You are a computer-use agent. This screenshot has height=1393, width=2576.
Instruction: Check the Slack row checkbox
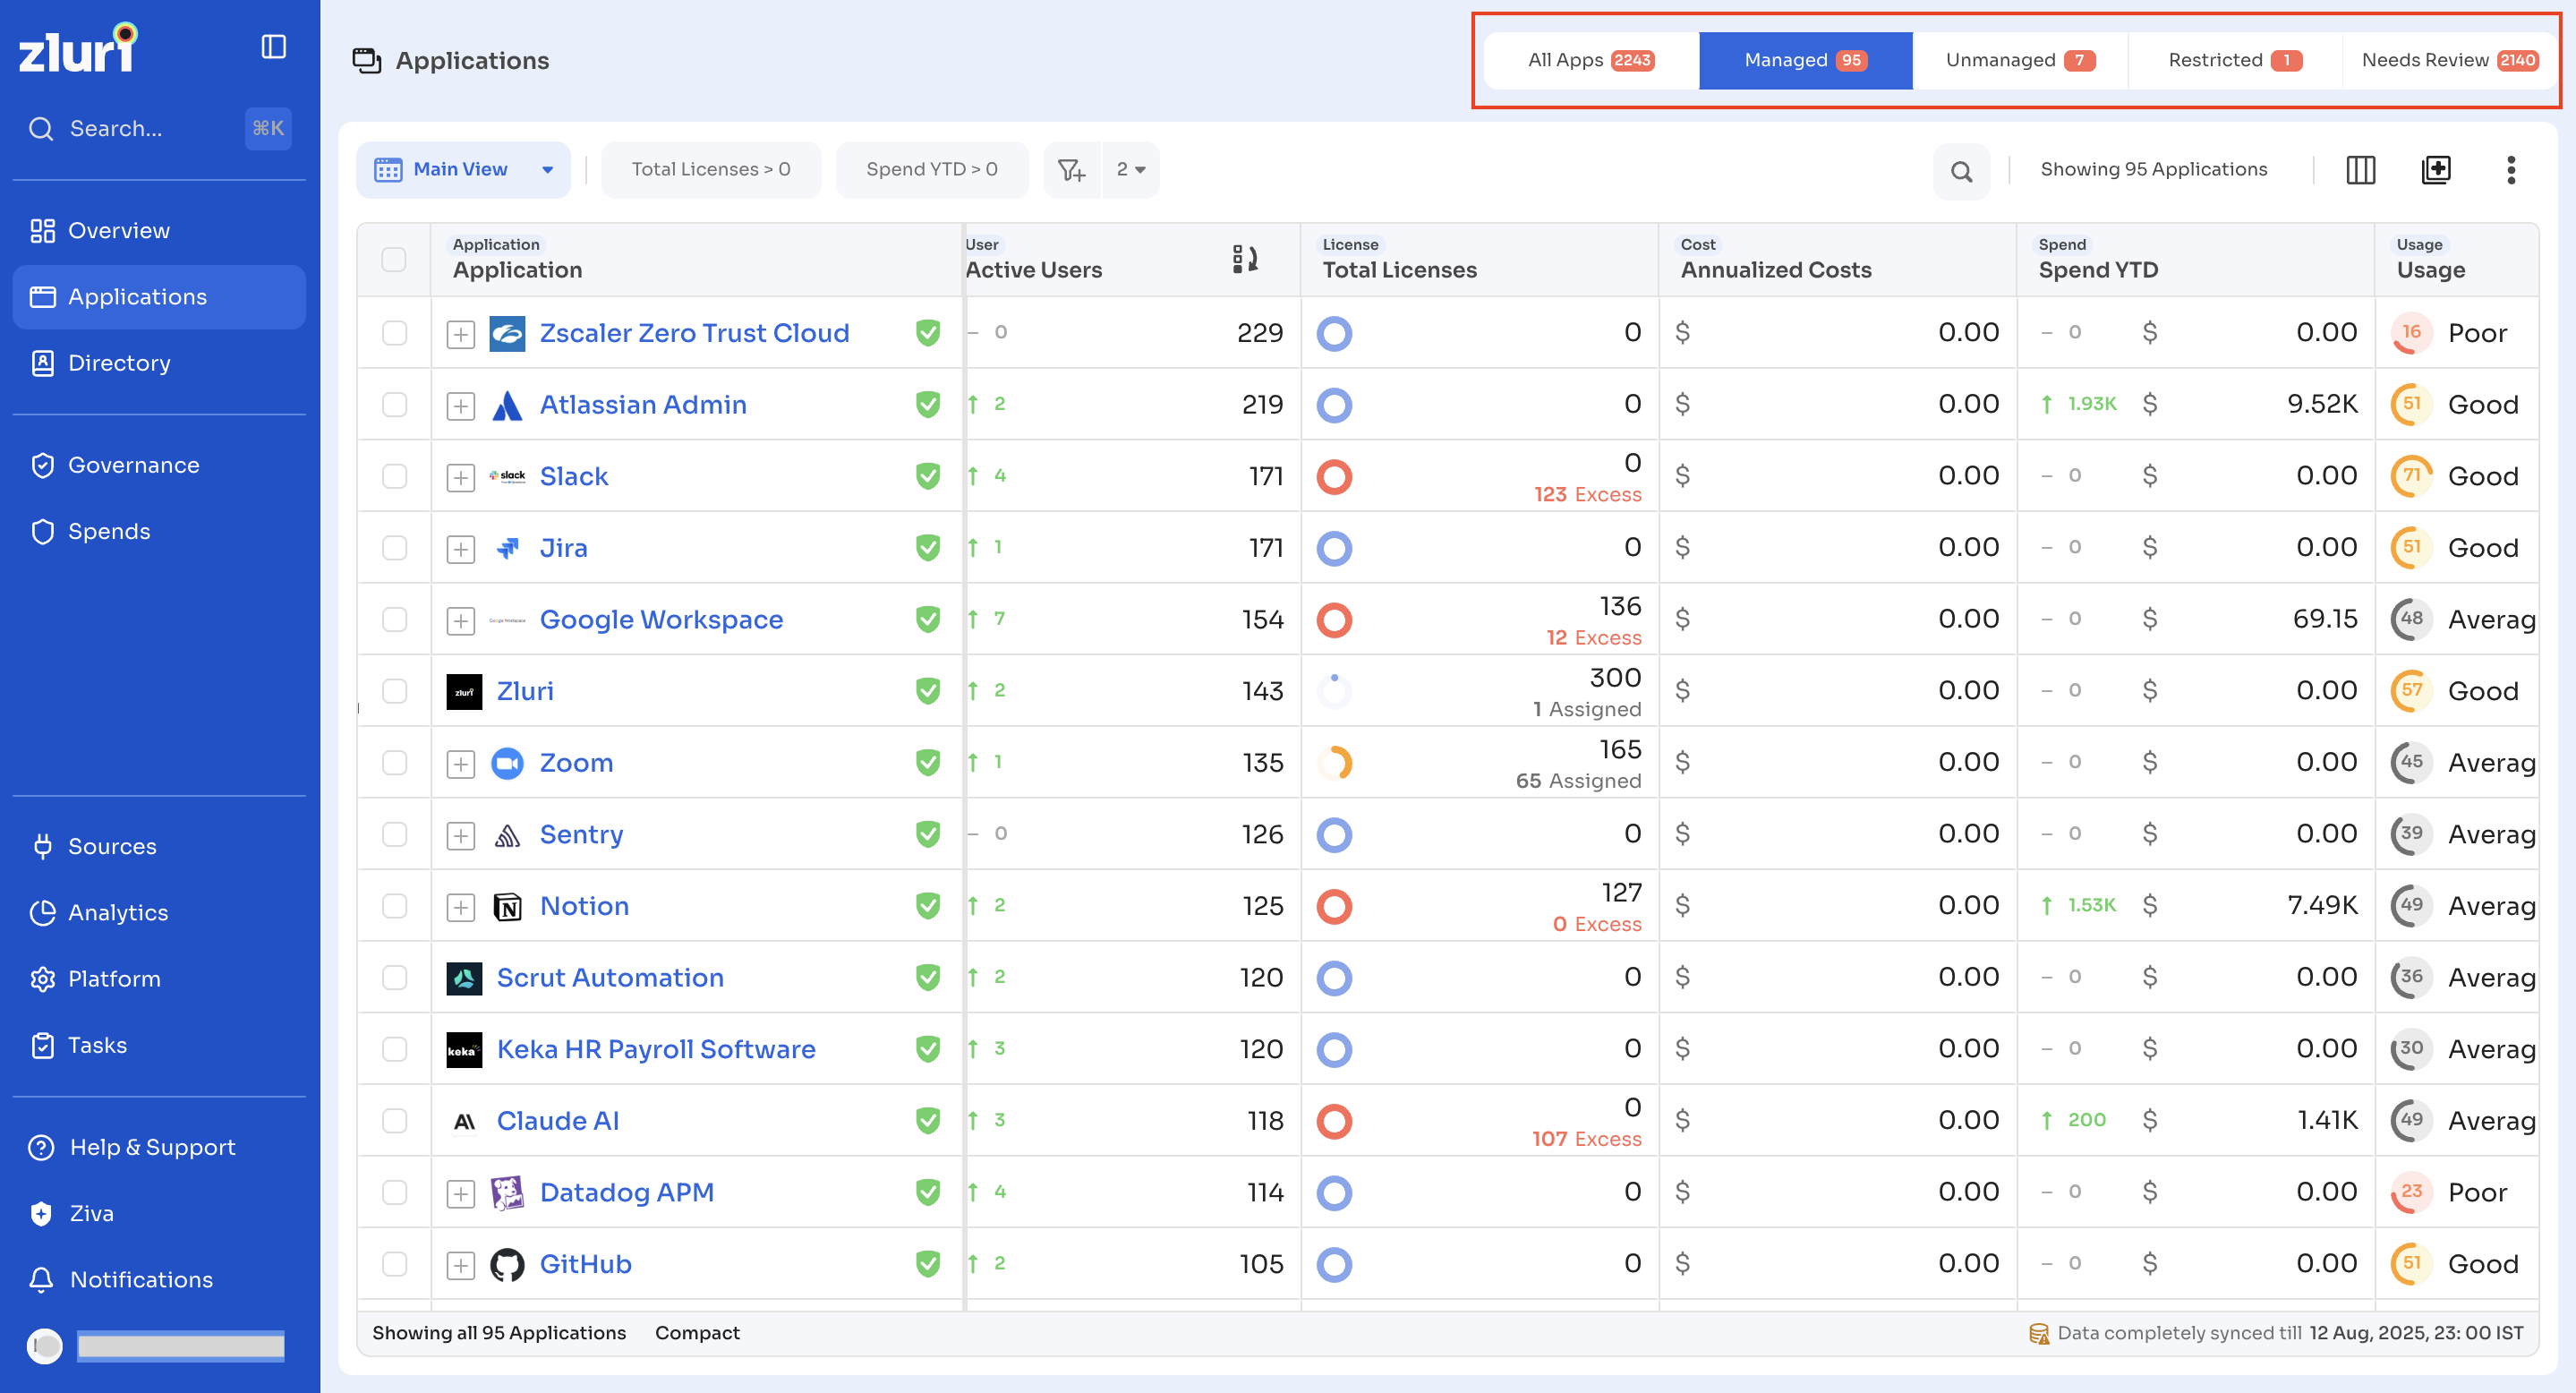394,476
